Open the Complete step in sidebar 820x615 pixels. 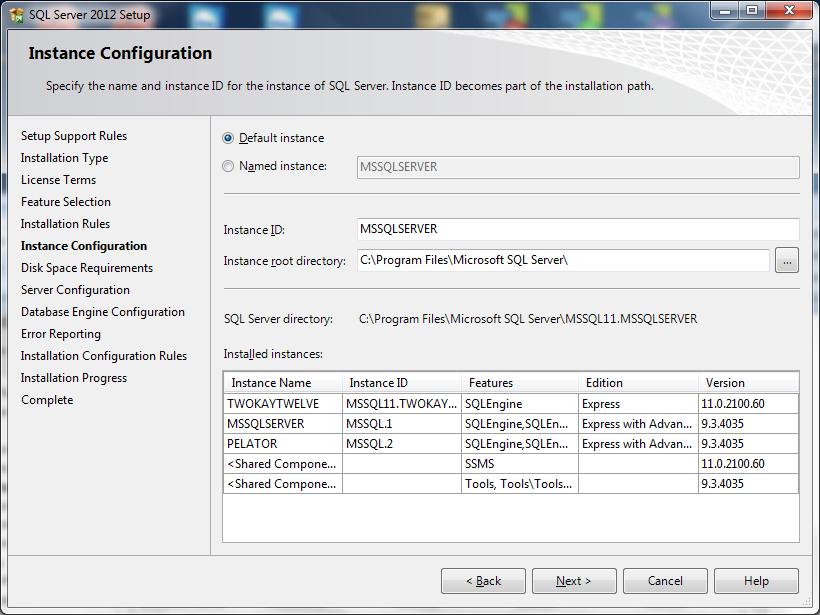click(47, 400)
